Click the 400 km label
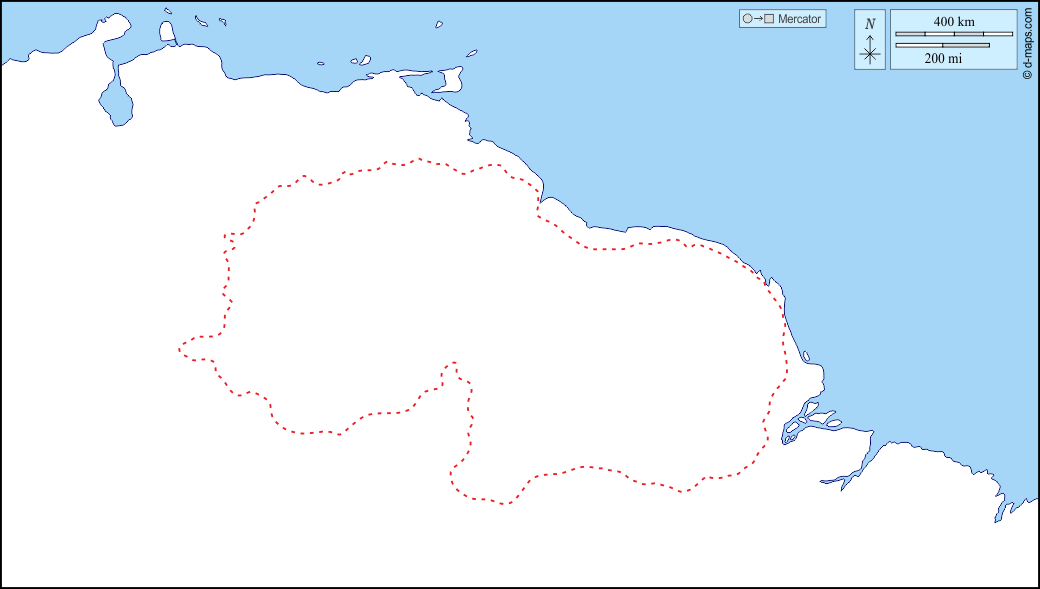This screenshot has width=1040, height=589. (x=954, y=21)
